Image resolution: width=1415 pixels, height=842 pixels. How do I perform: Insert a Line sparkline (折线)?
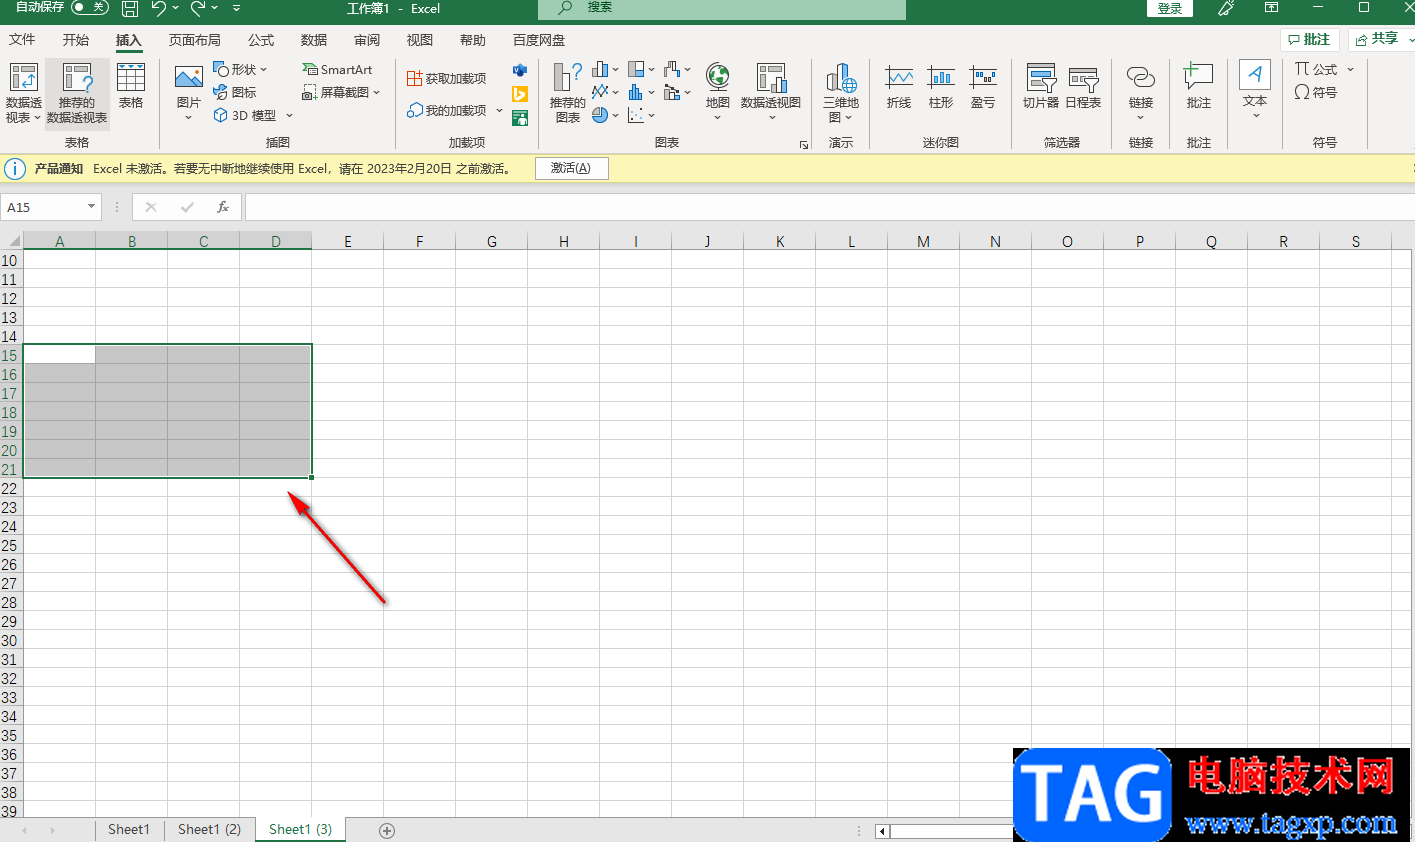click(899, 87)
